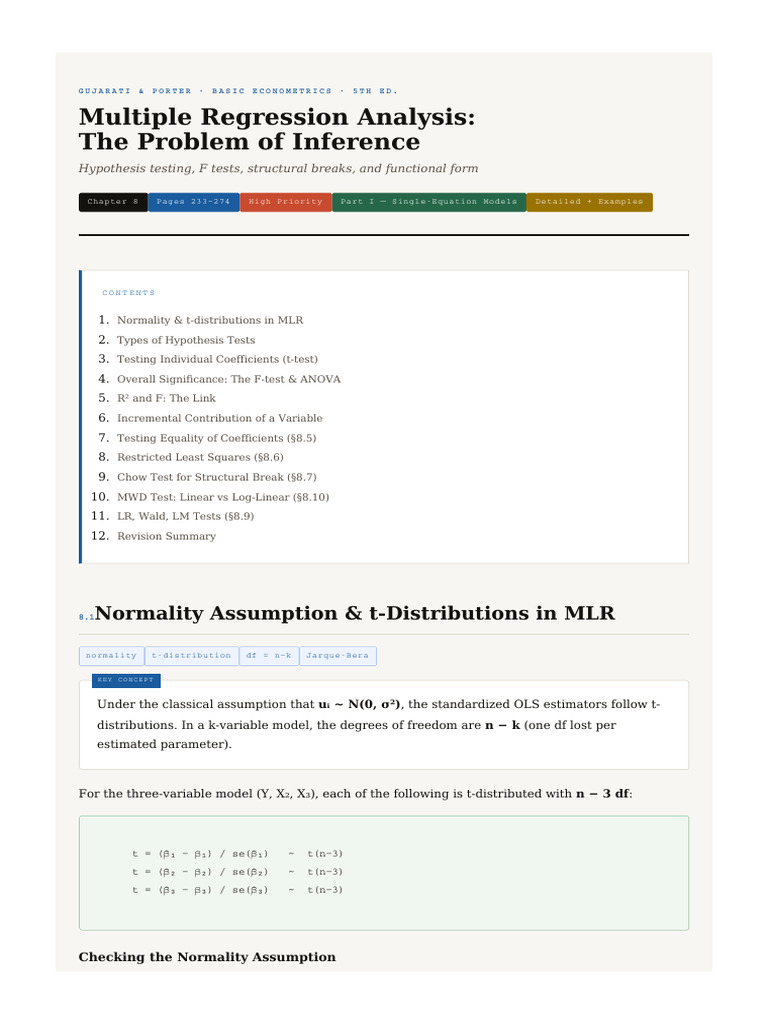
Task: Click Part I — Single-Equation Models badge
Action: click(428, 202)
